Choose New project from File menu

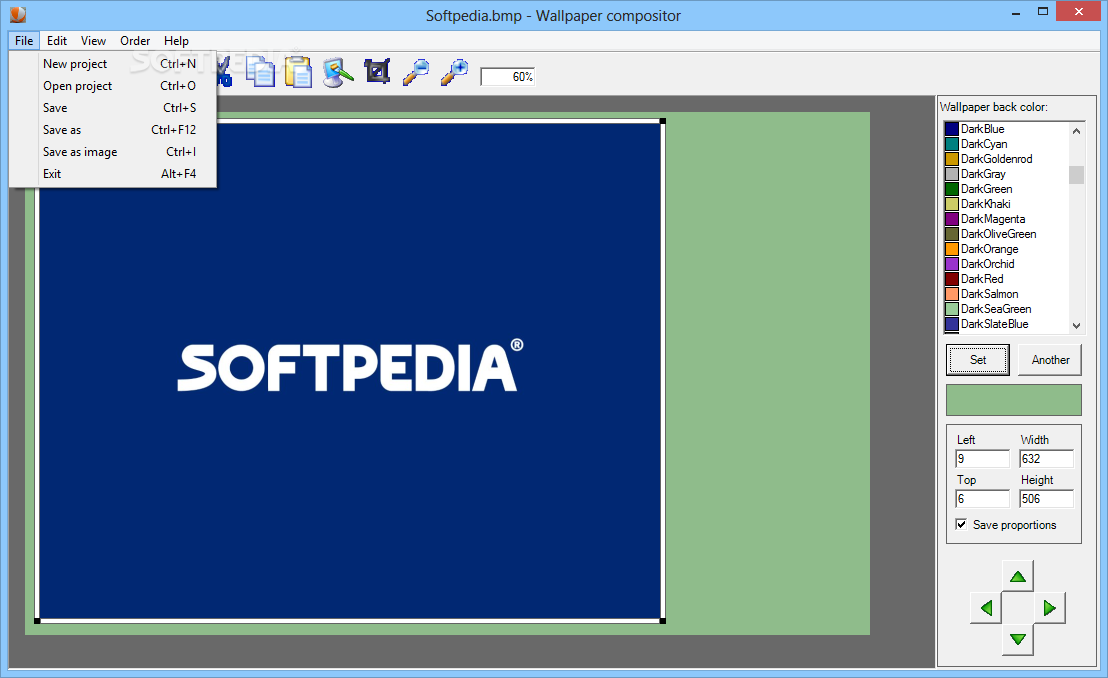pyautogui.click(x=113, y=64)
